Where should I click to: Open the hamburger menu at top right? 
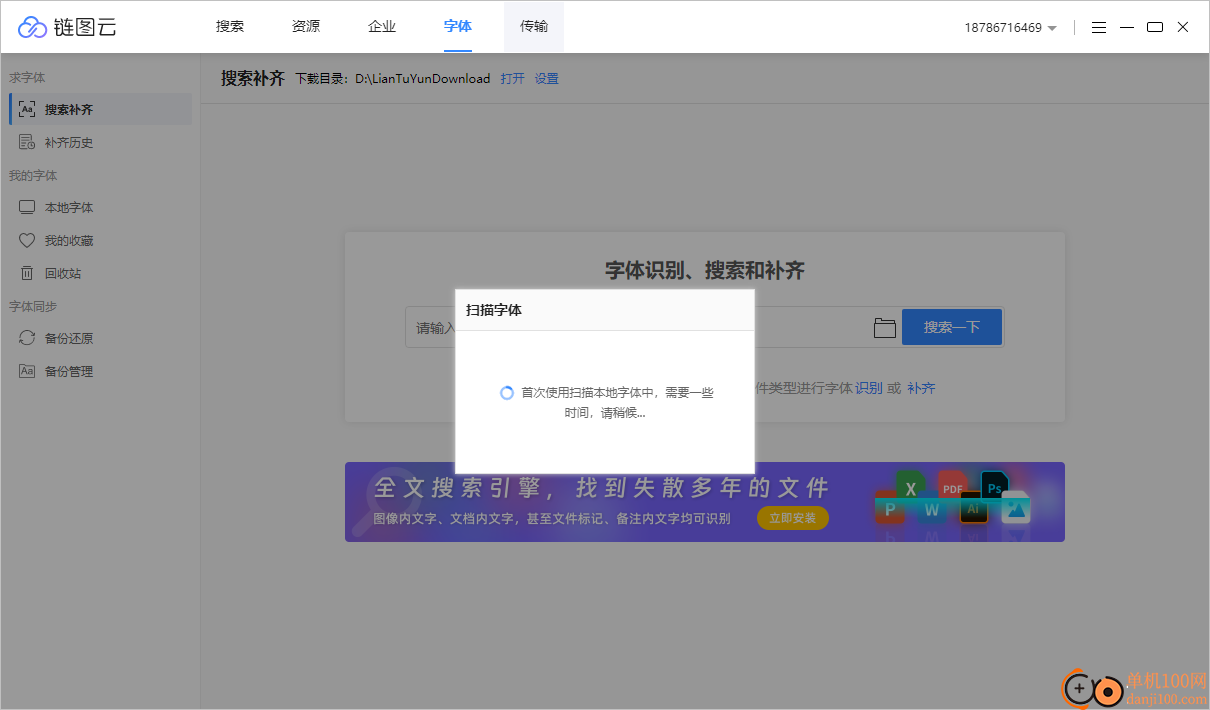[x=1098, y=27]
